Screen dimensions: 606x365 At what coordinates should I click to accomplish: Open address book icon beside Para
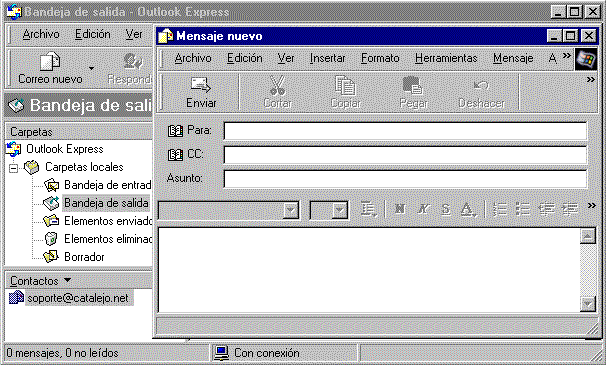(175, 131)
